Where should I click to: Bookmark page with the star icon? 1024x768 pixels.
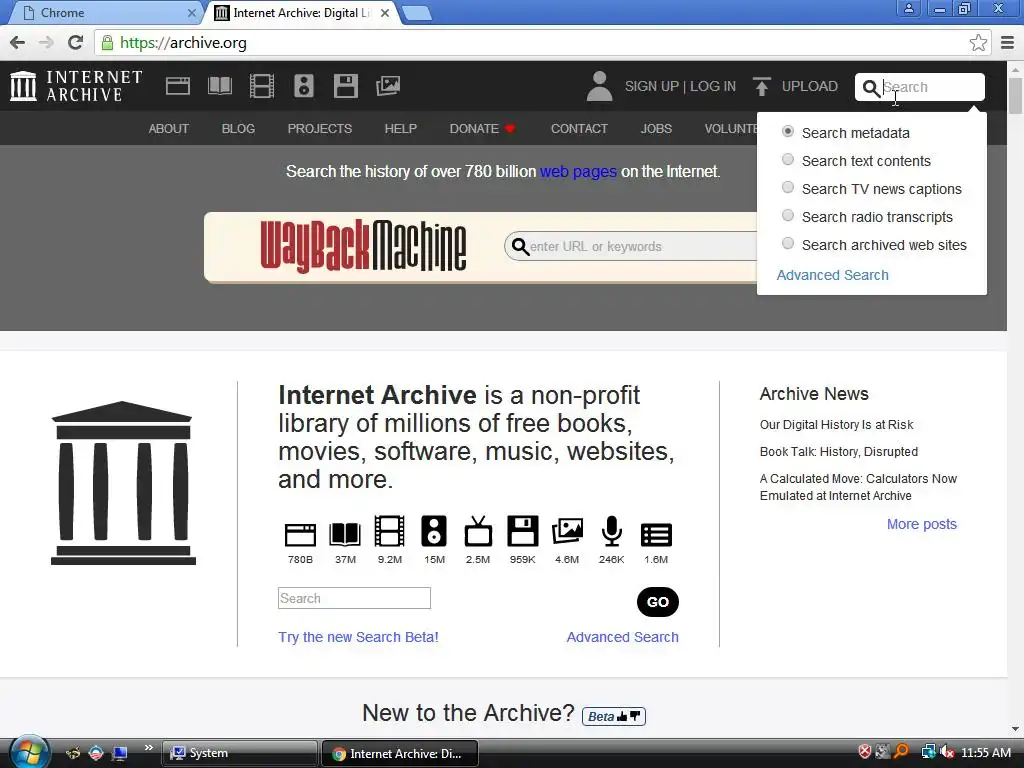tap(978, 43)
